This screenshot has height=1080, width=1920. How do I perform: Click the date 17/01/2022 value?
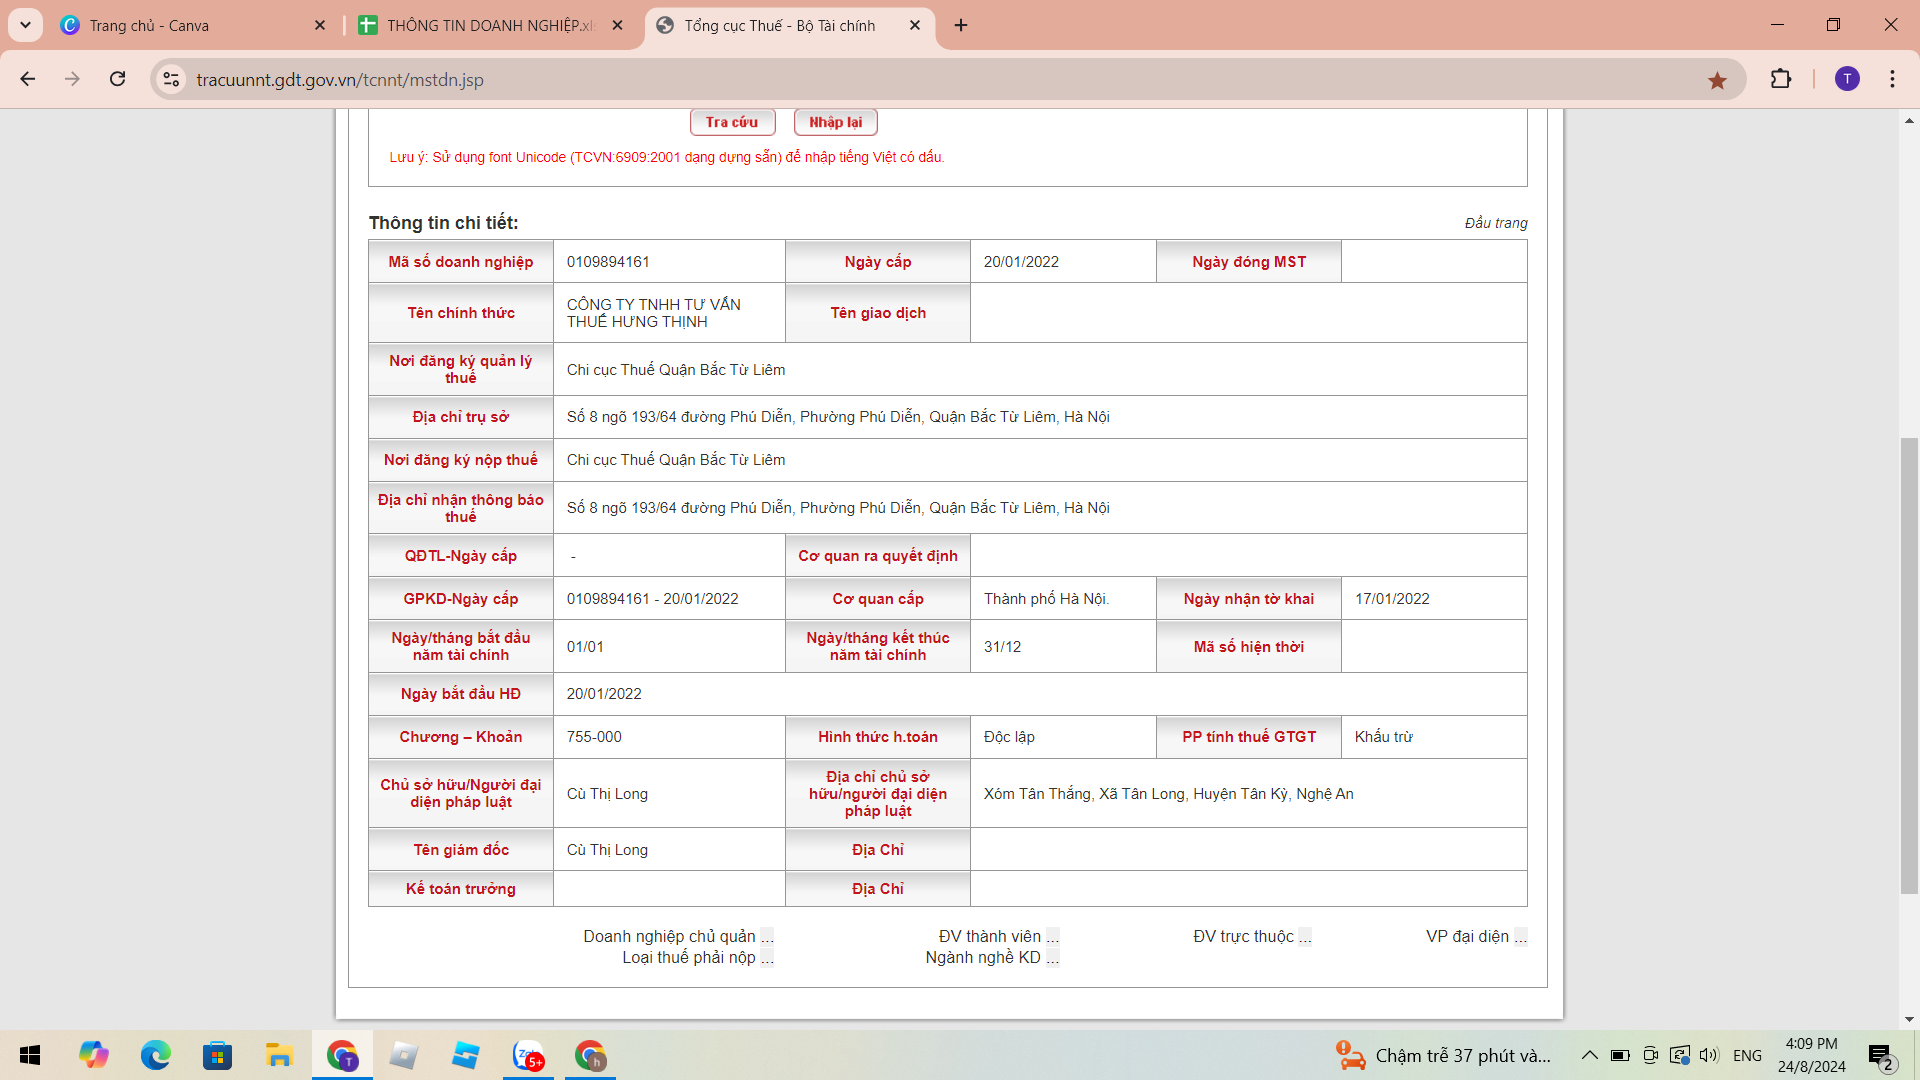pos(1392,599)
